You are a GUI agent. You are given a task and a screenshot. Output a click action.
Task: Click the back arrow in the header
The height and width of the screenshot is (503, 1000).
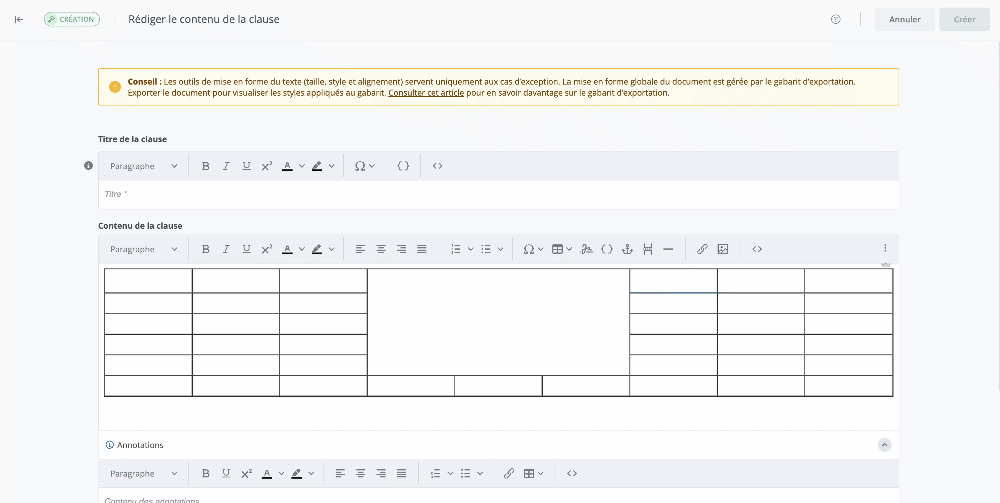click(x=19, y=19)
